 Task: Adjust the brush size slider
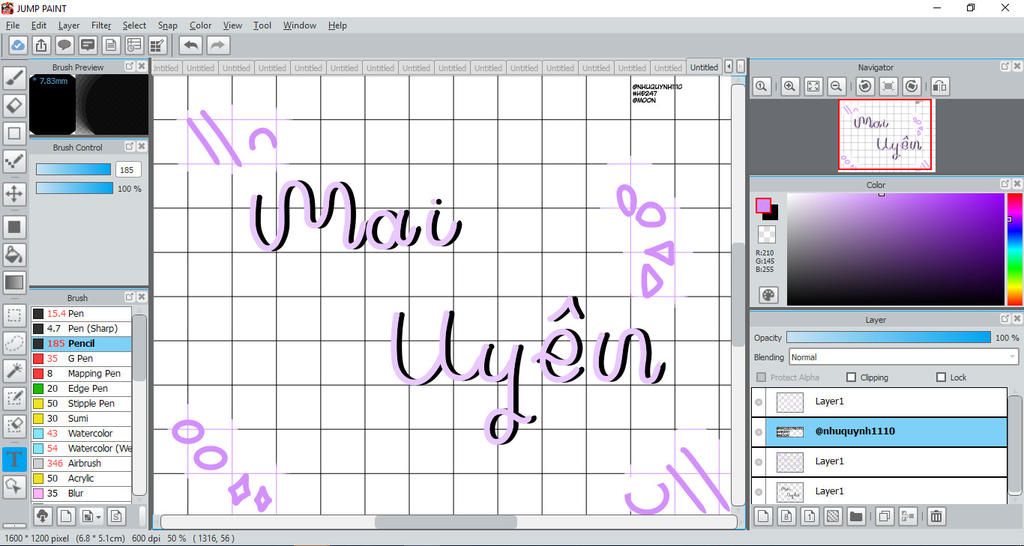pyautogui.click(x=74, y=170)
